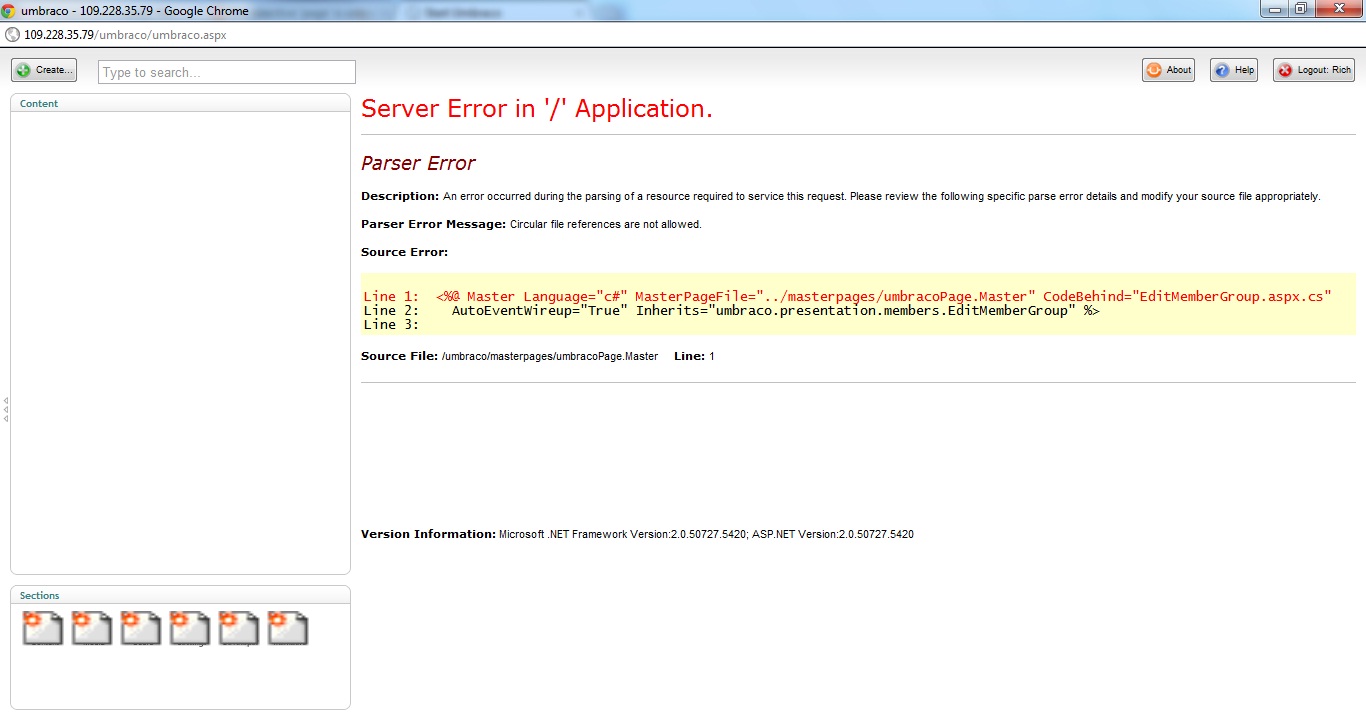Click the 'Source Error:' label

tap(404, 252)
